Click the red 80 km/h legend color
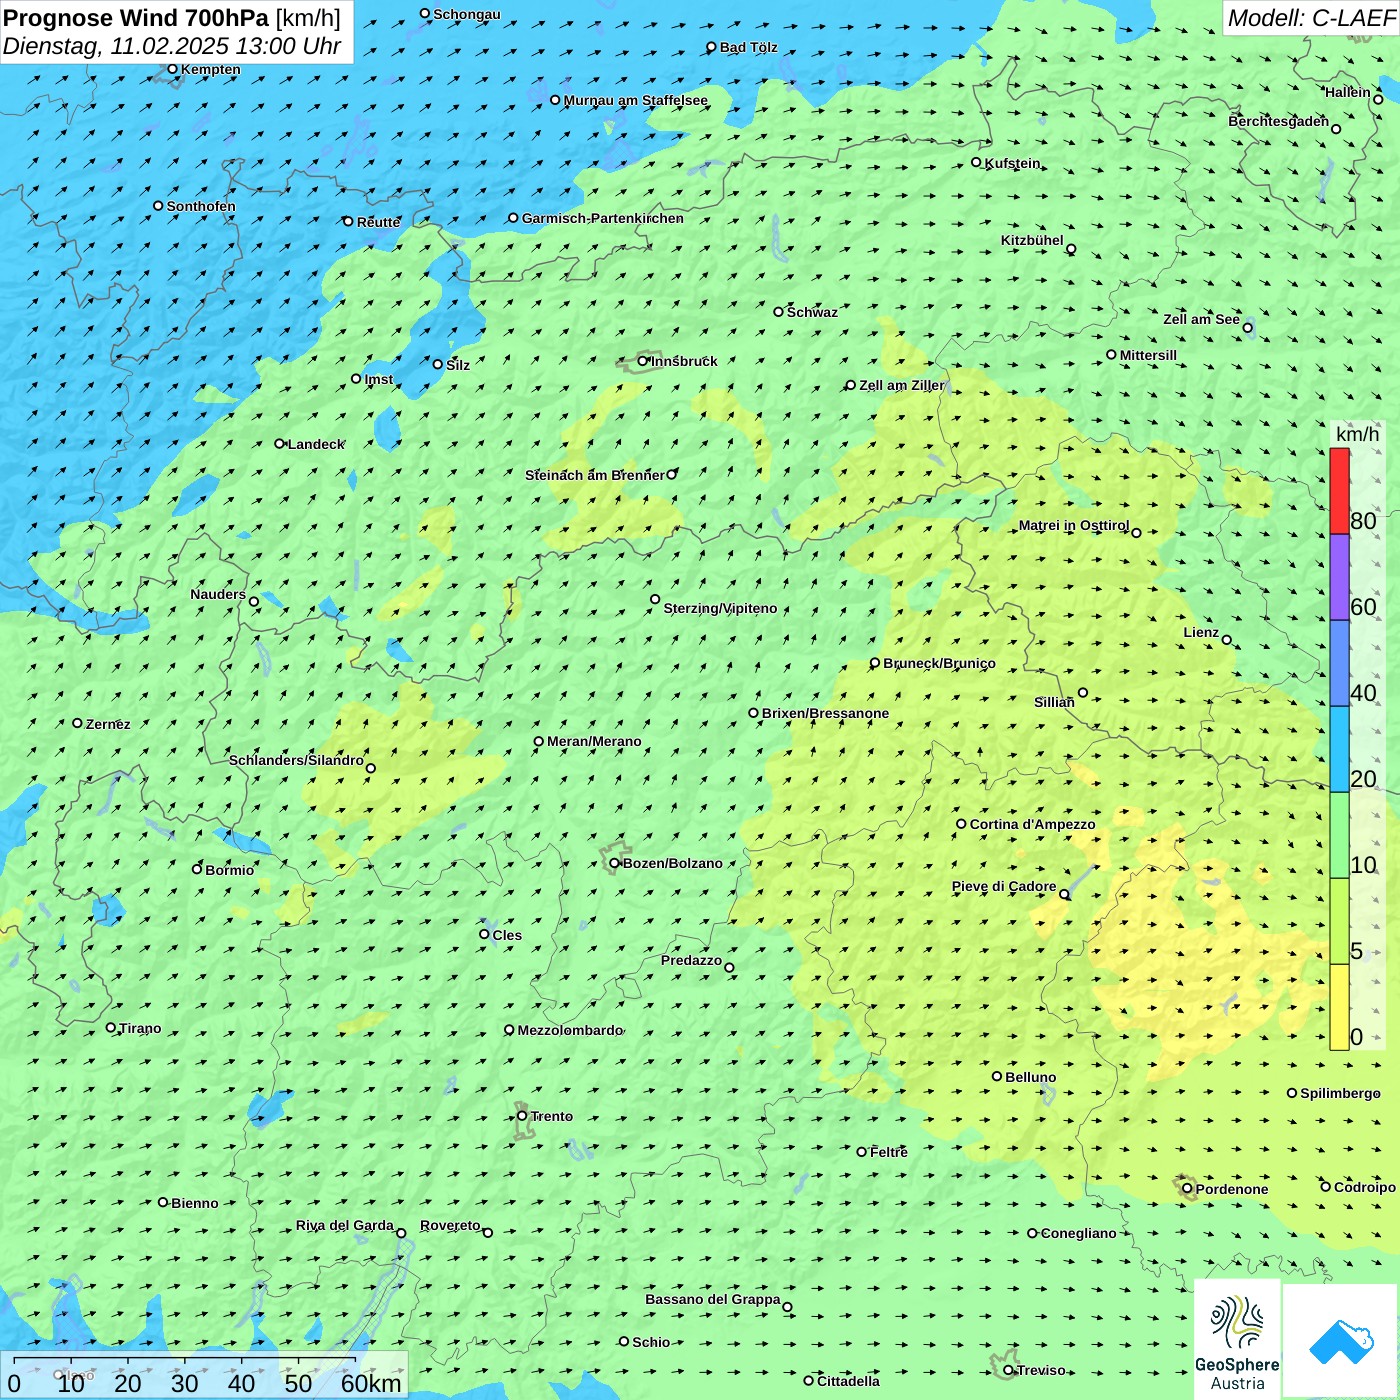Screen dimensions: 1400x1400 (1339, 490)
